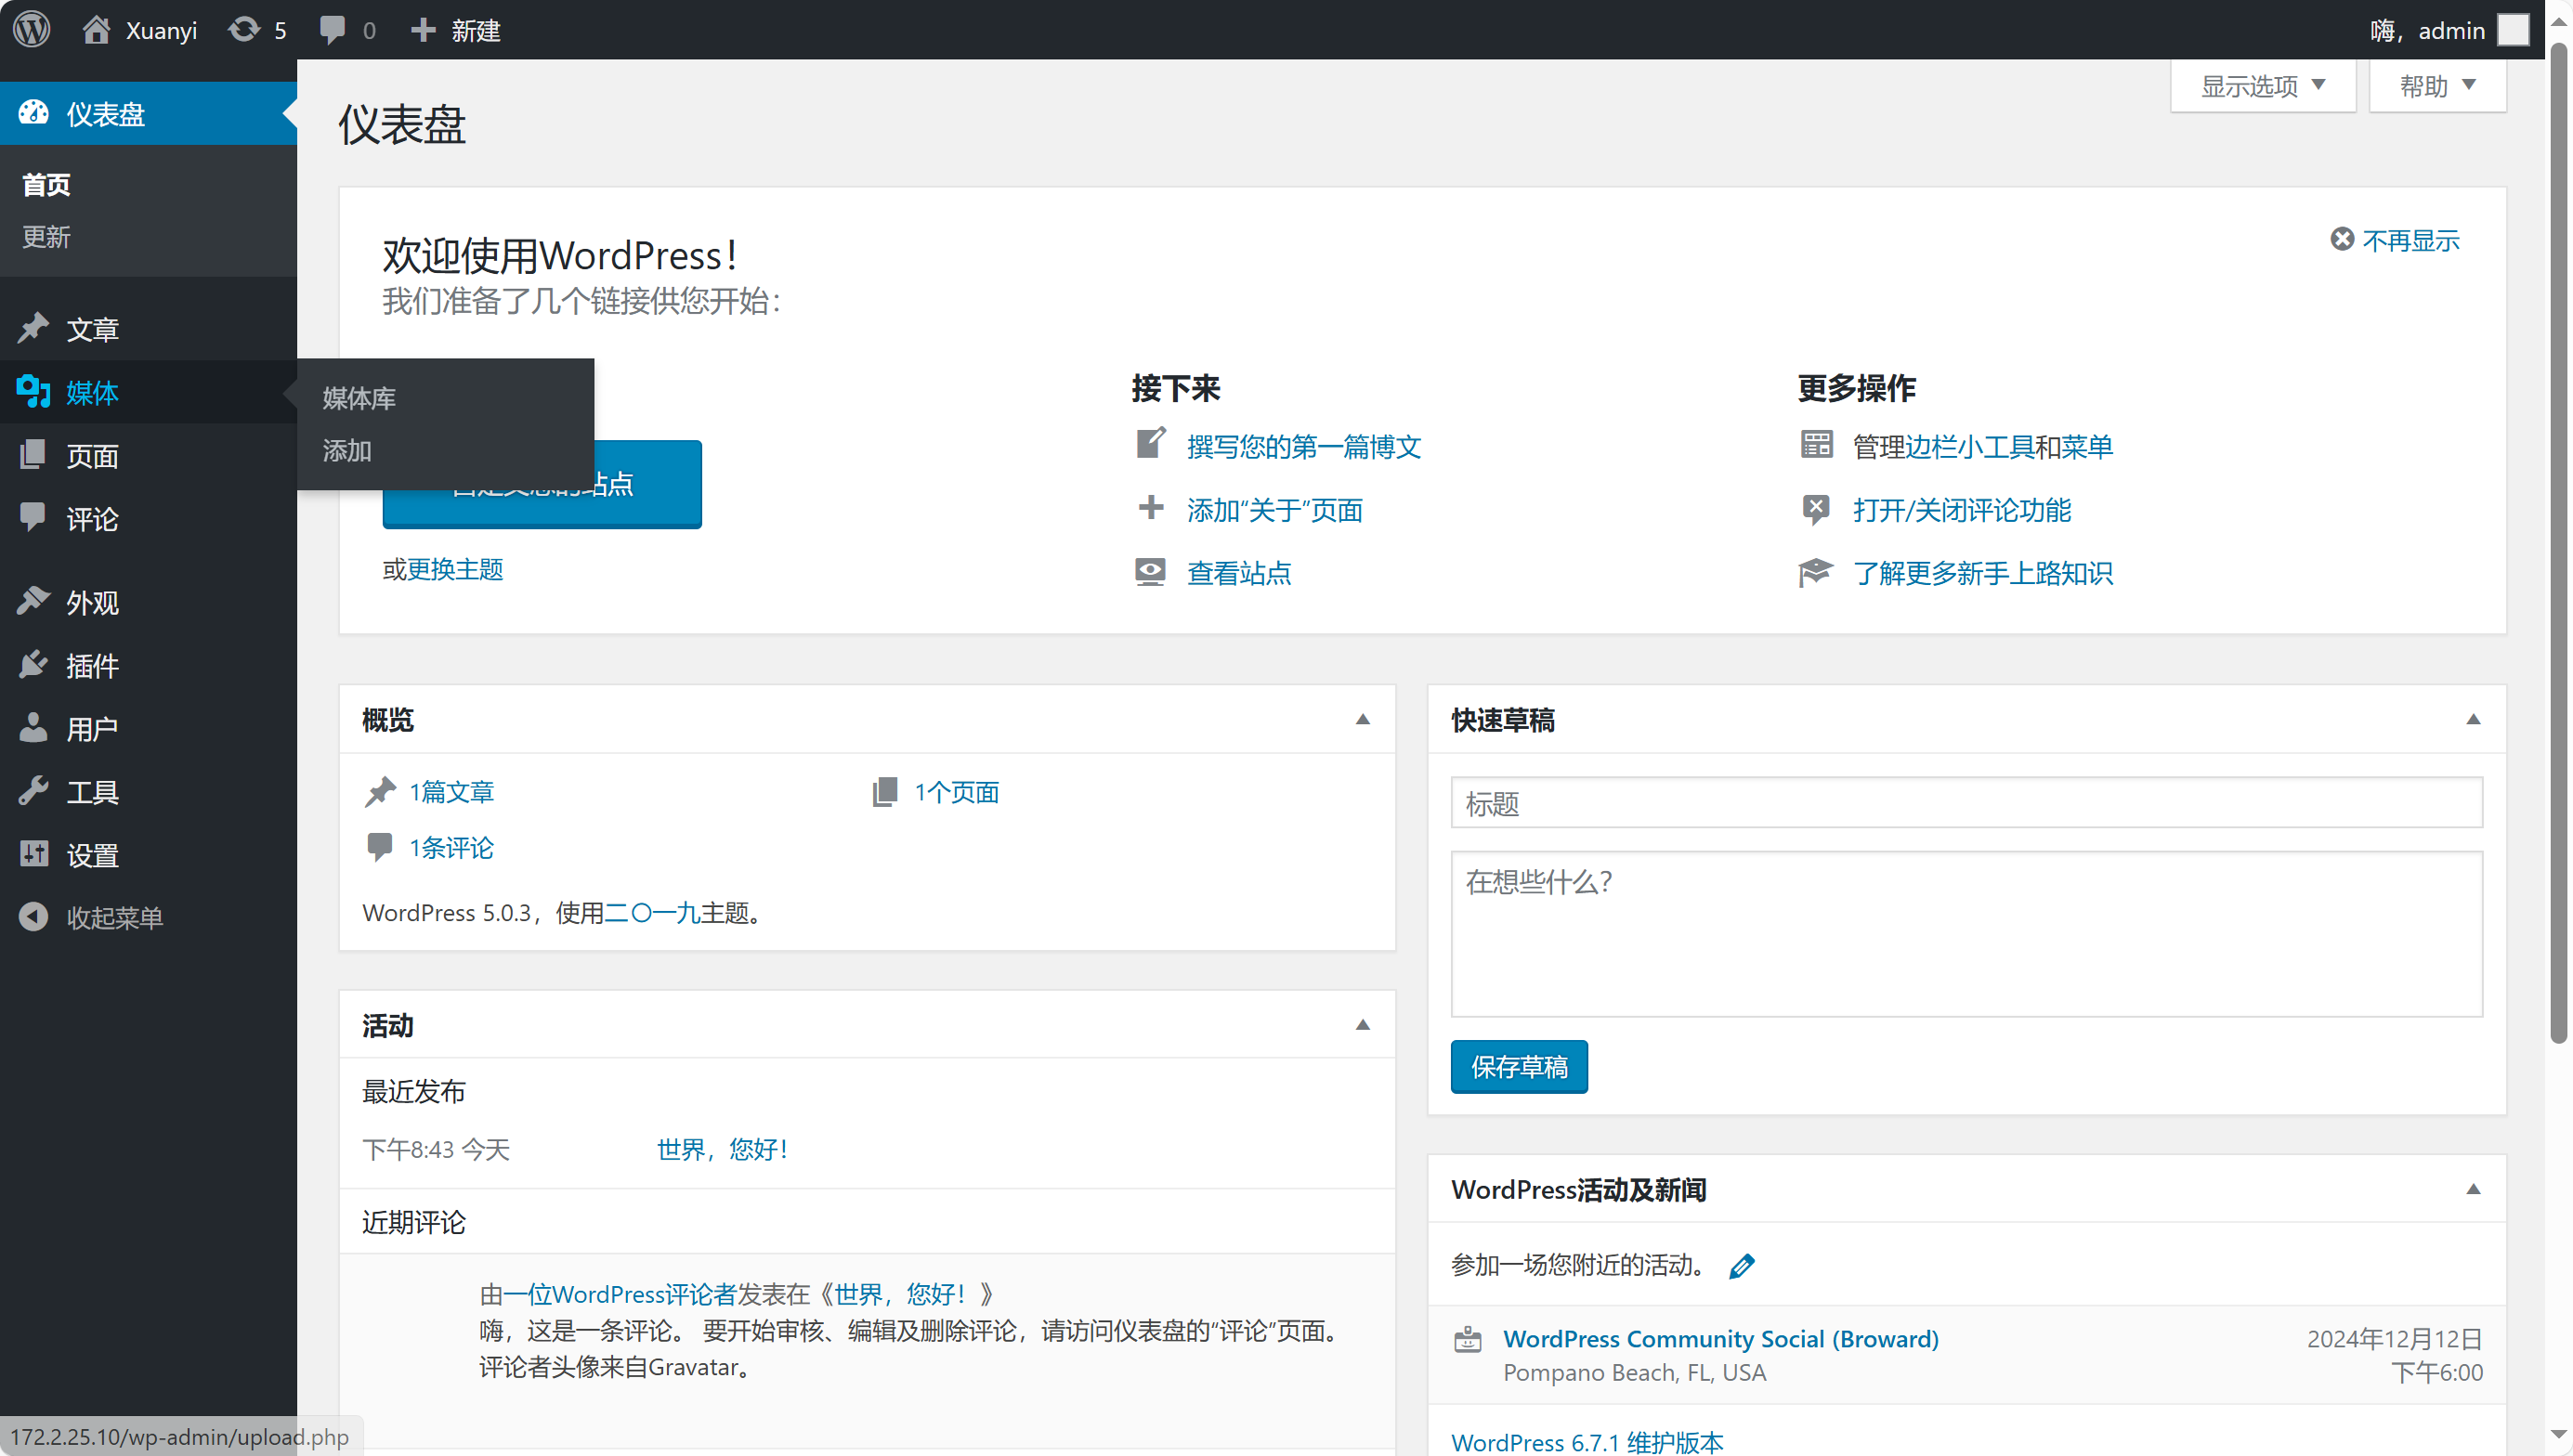Collapse the 概览 widget panel
Image resolution: width=2573 pixels, height=1456 pixels.
1362,720
